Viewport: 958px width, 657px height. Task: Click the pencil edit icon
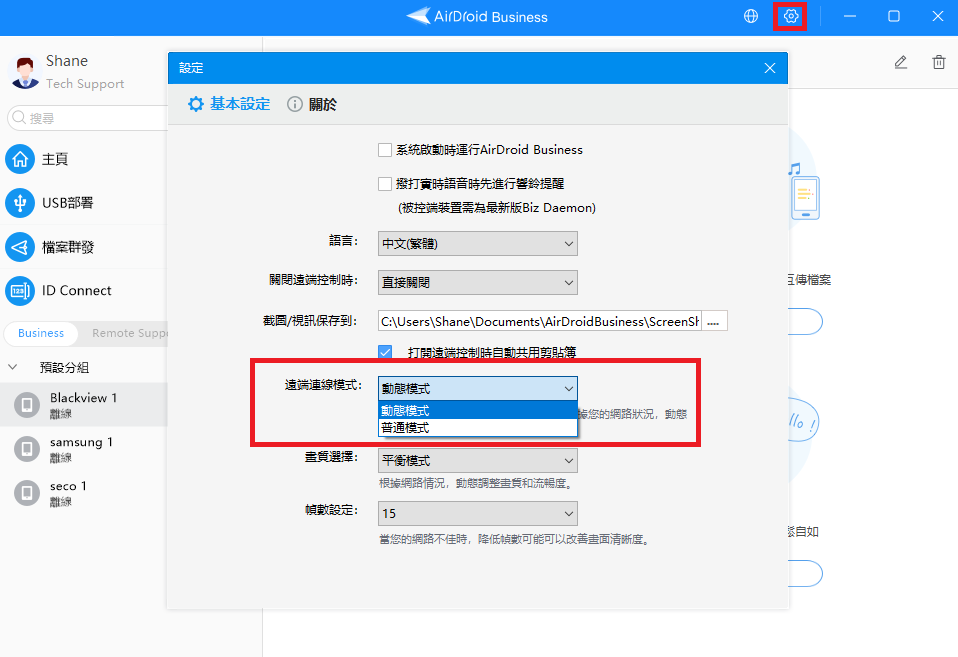coord(901,62)
